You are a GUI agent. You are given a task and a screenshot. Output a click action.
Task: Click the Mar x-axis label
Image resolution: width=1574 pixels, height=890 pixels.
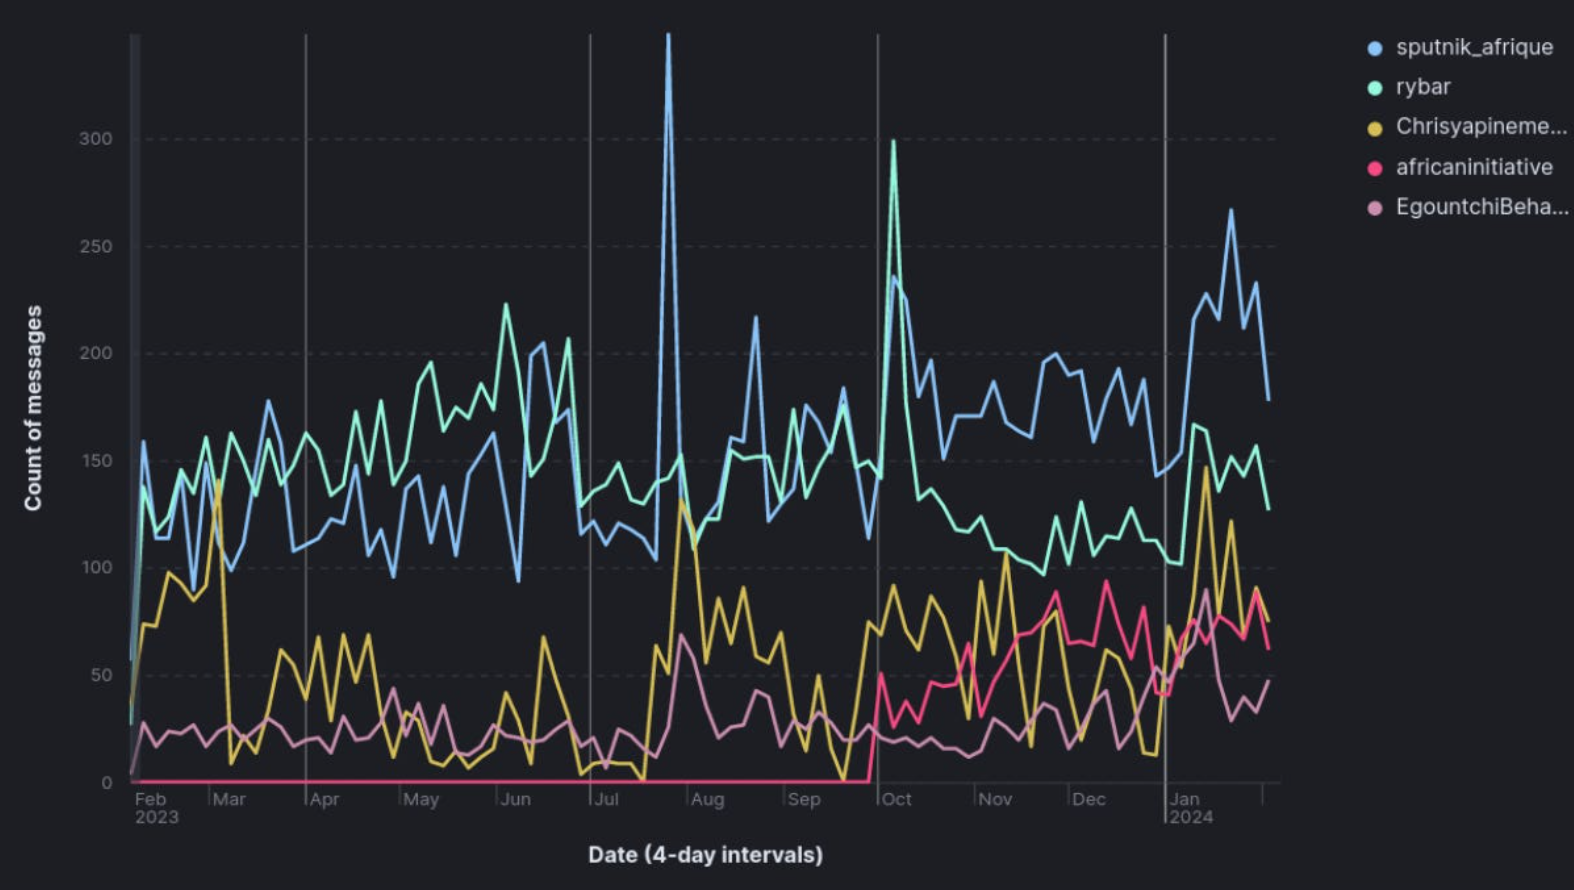point(229,799)
